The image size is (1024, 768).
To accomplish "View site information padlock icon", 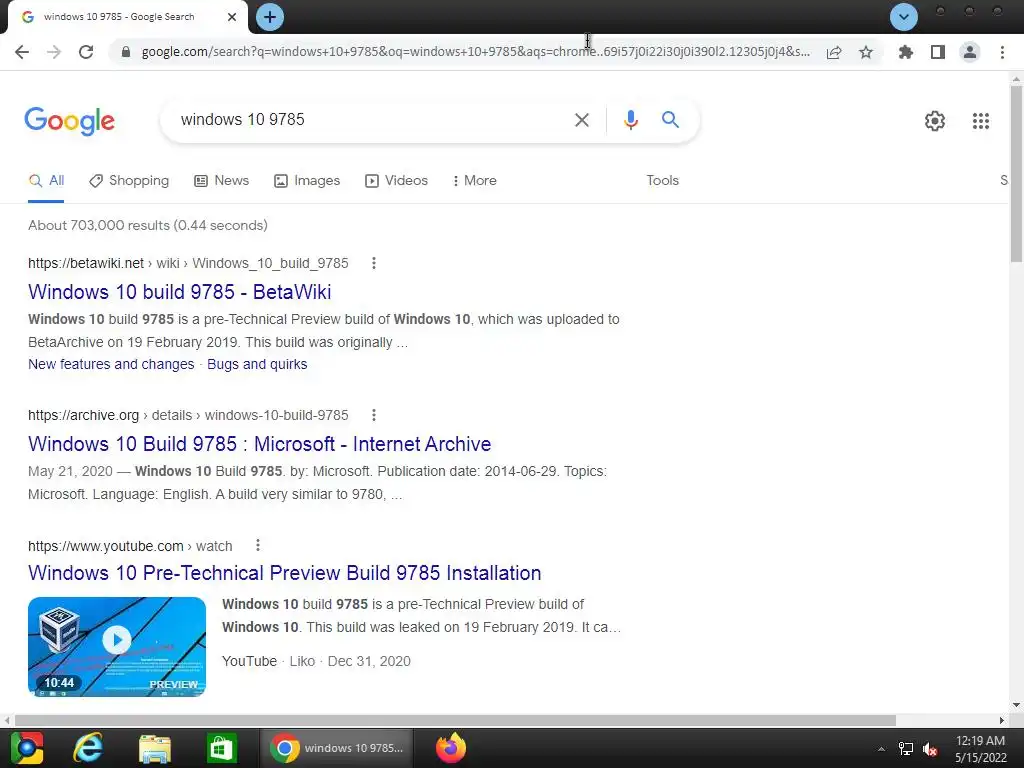I will pos(126,52).
